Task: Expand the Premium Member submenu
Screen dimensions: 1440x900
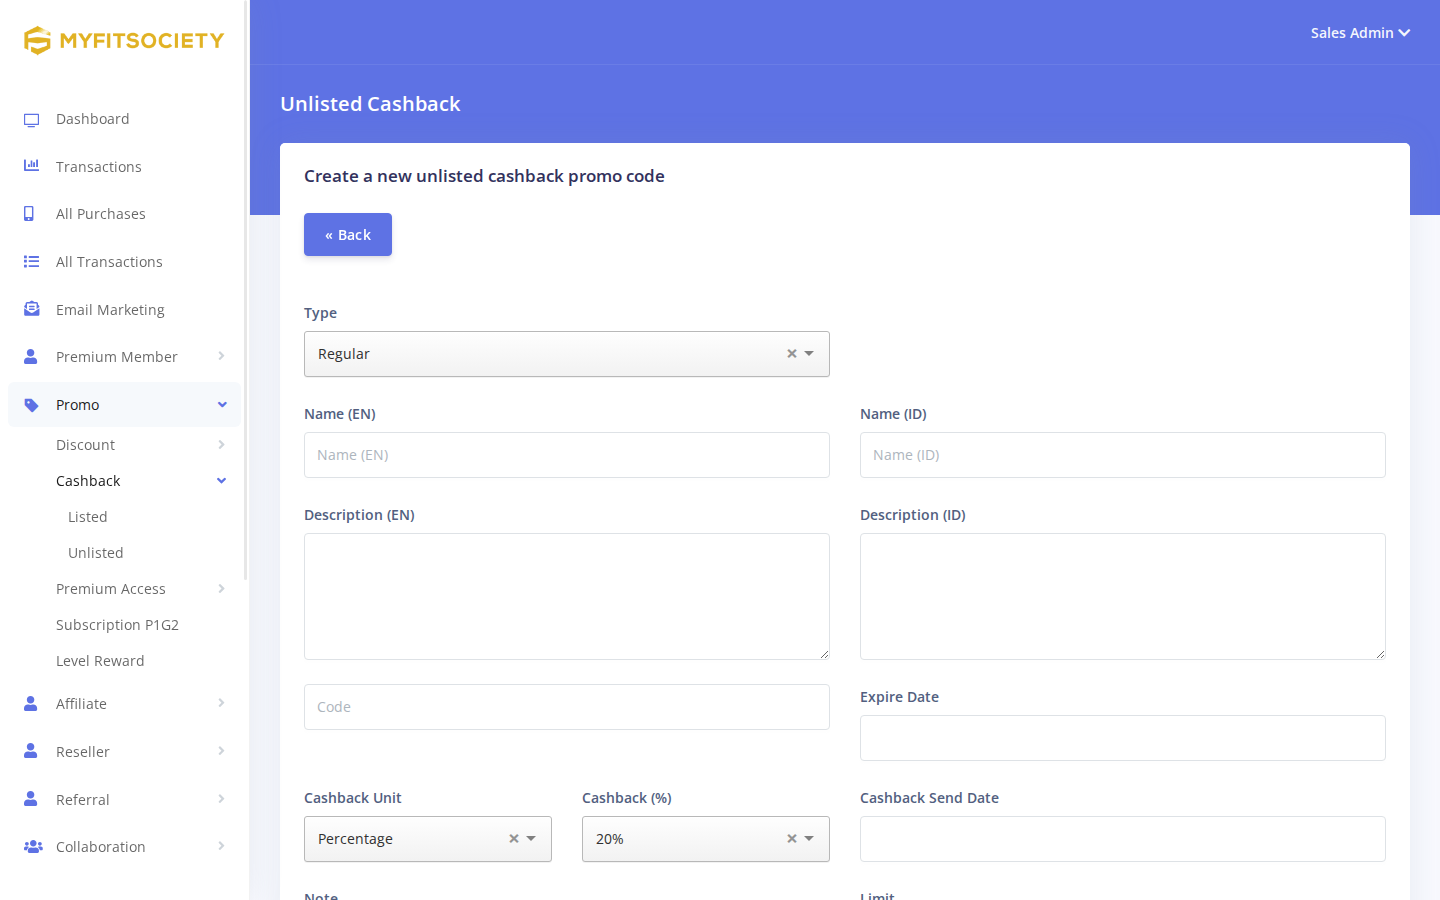Action: [124, 357]
